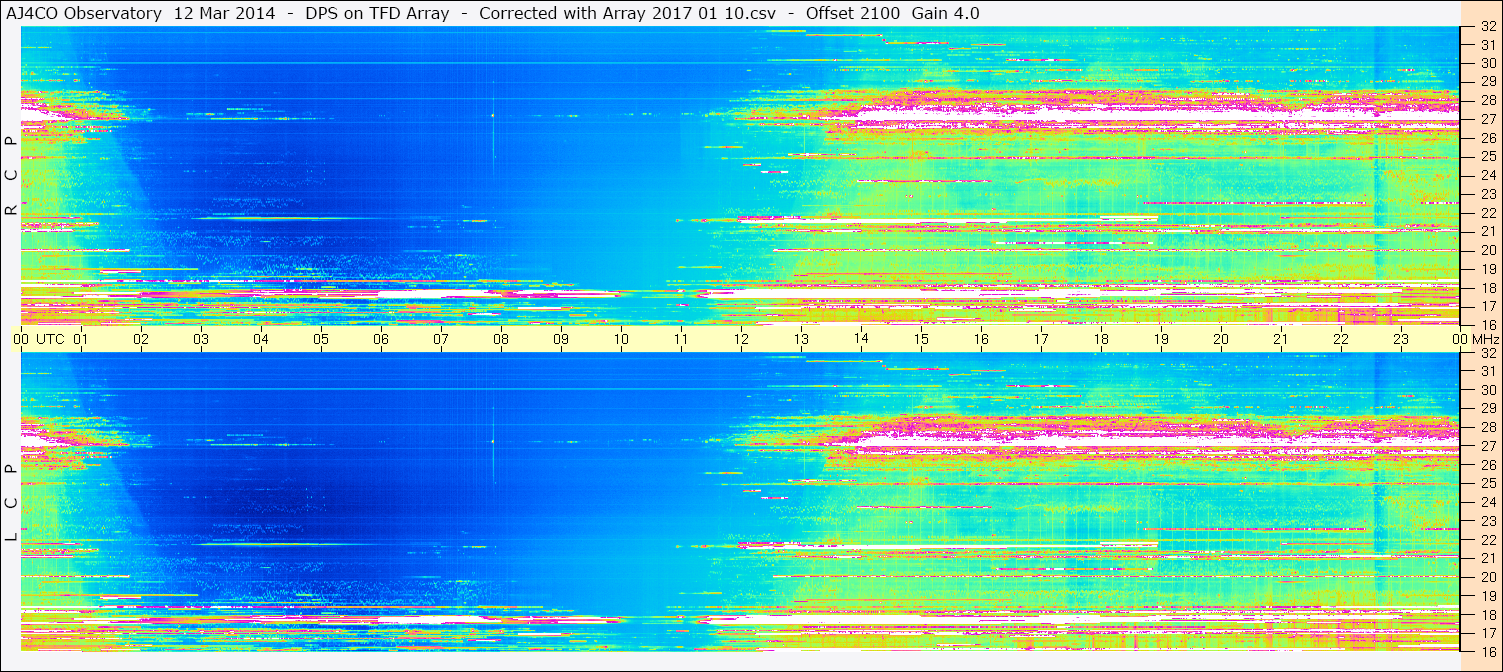Click the 18 MHz tick of the RCP panel

pos(1488,288)
